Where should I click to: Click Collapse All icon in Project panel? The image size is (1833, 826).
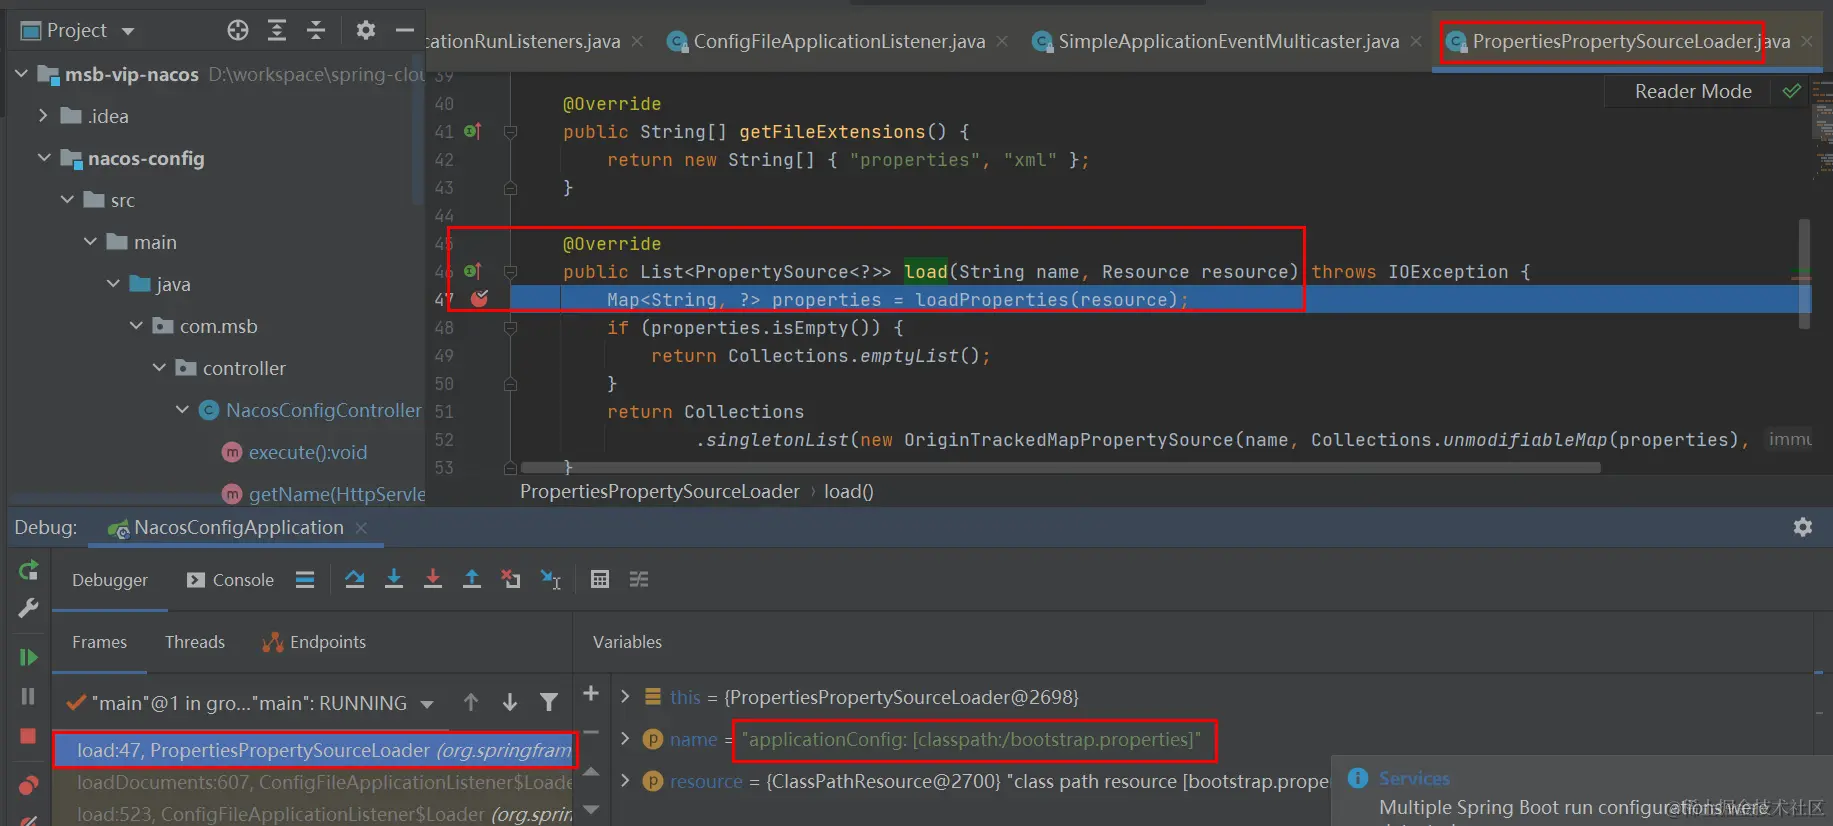316,30
